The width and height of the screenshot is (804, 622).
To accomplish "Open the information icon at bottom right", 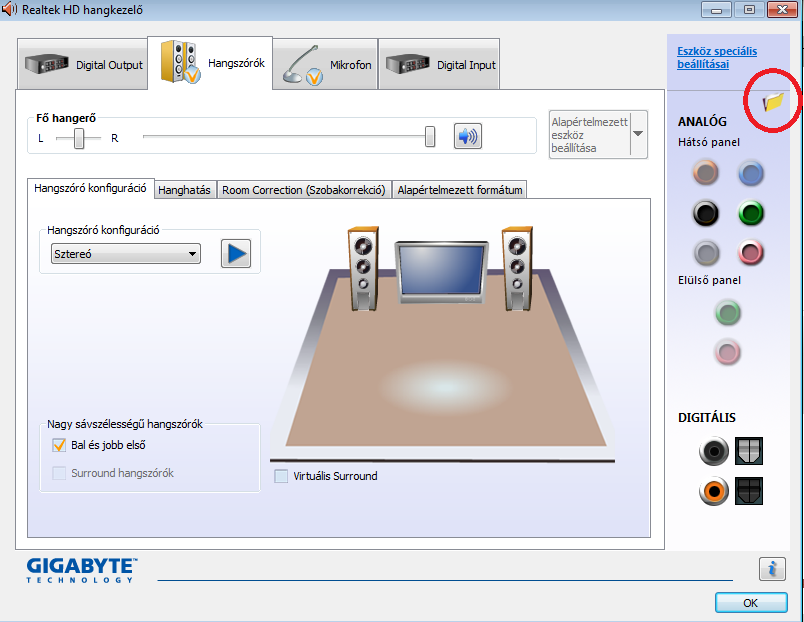I will pos(771,569).
